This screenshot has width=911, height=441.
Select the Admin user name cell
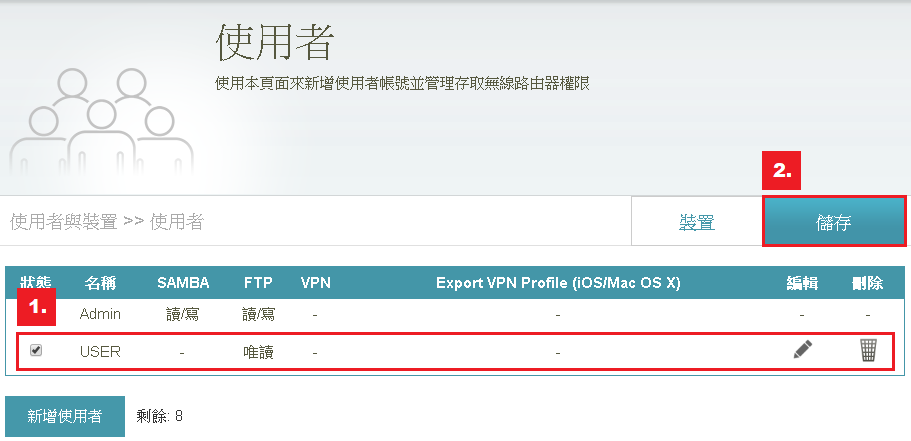(x=100, y=314)
